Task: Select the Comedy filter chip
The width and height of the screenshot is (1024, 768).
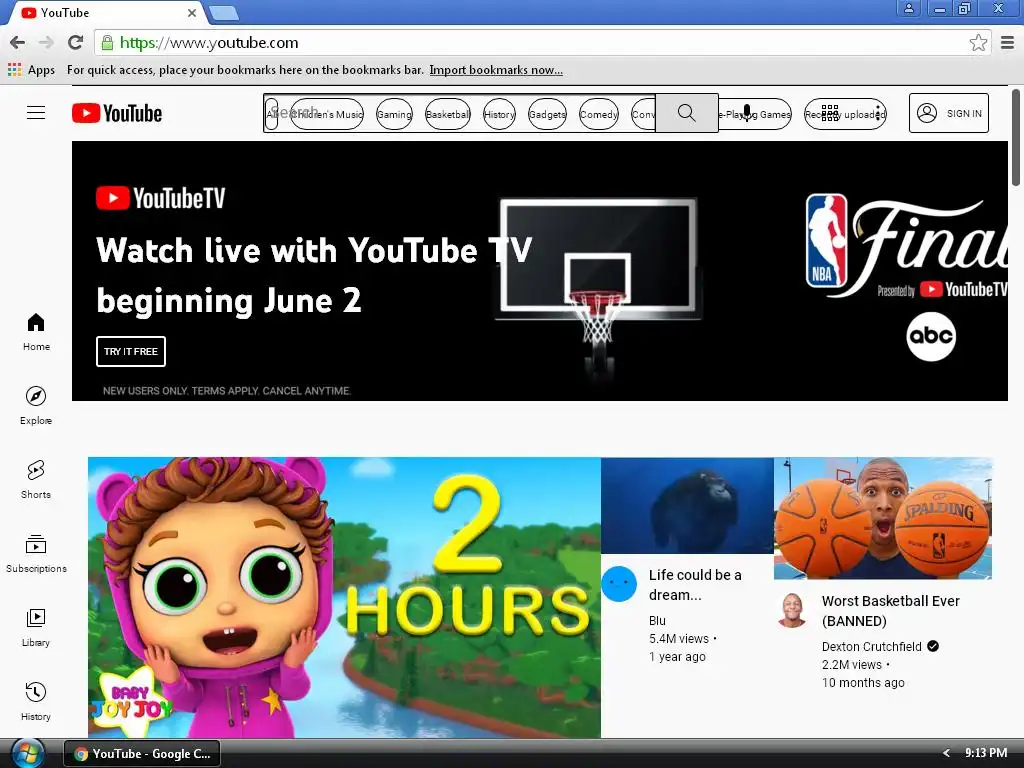Action: pyautogui.click(x=599, y=114)
